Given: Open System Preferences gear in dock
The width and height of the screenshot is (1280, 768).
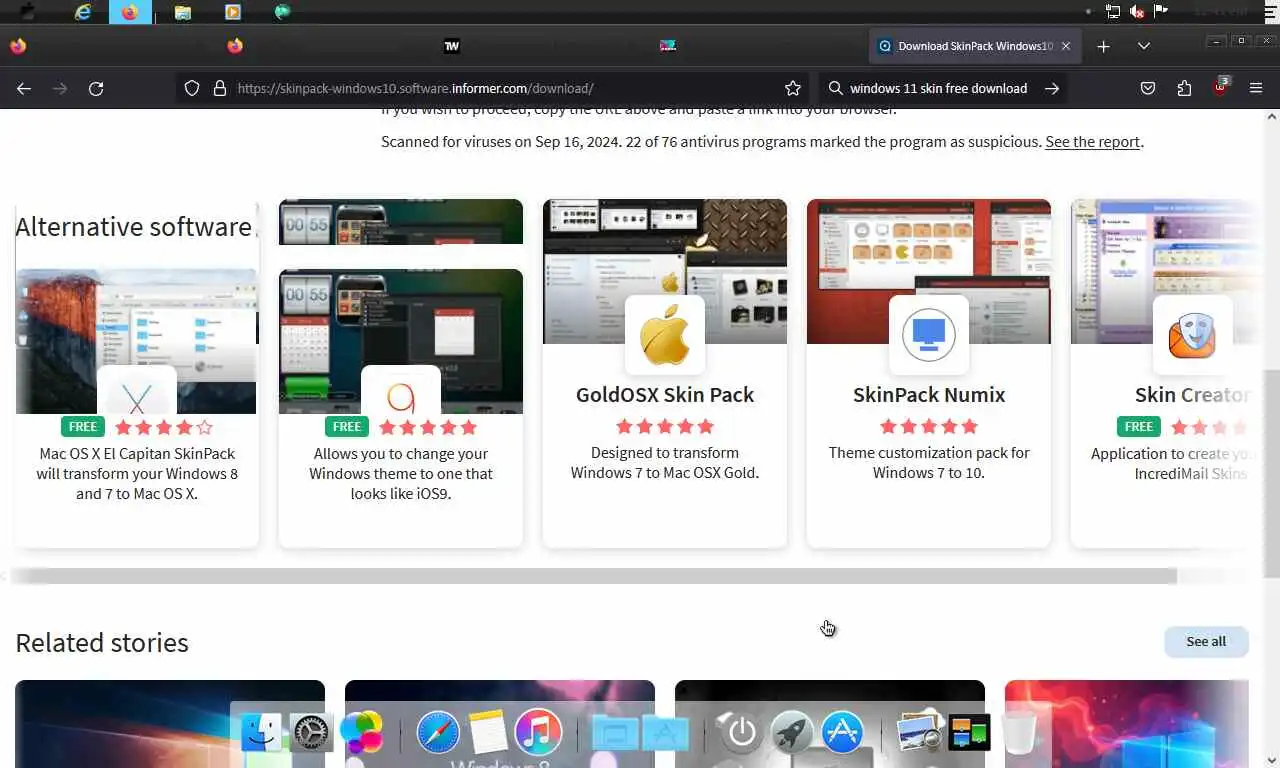Looking at the screenshot, I should 311,735.
